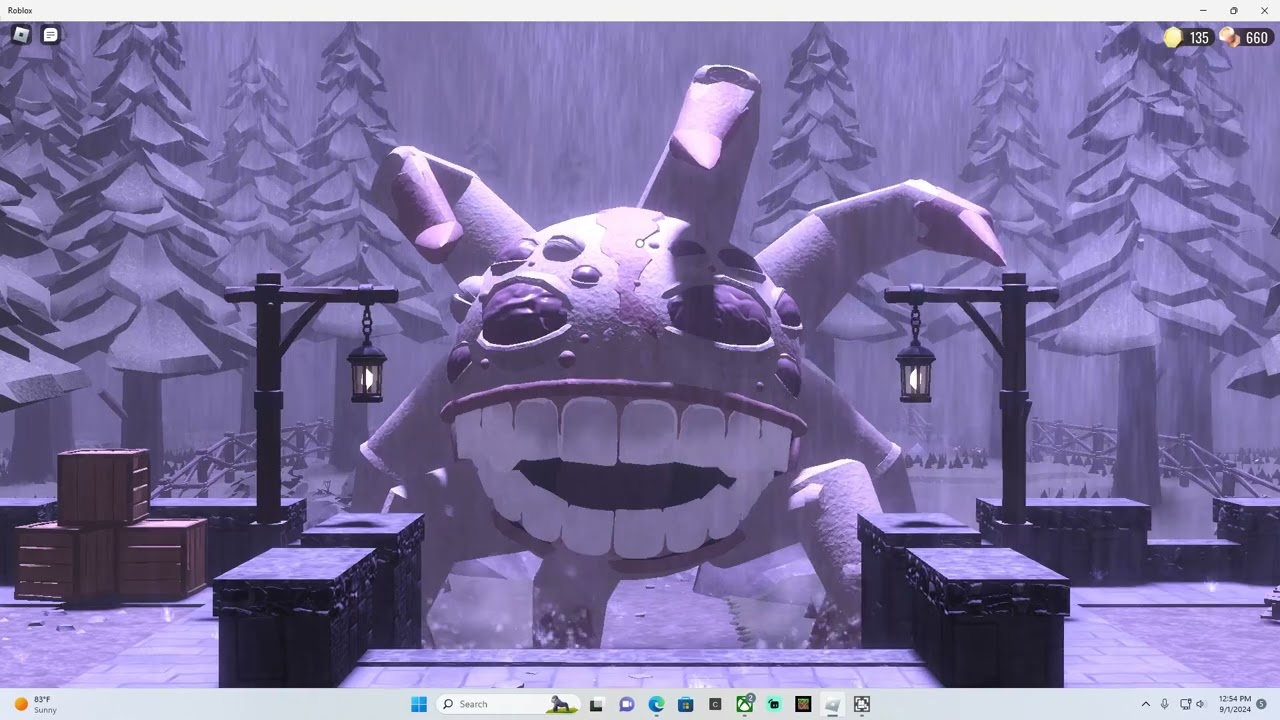
Task: Click the taskbar Search box
Action: [508, 704]
